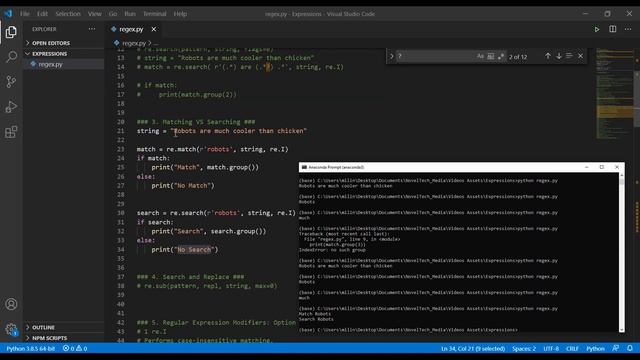Image resolution: width=640 pixels, height=360 pixels.
Task: Run Python file with play button
Action: [597, 29]
